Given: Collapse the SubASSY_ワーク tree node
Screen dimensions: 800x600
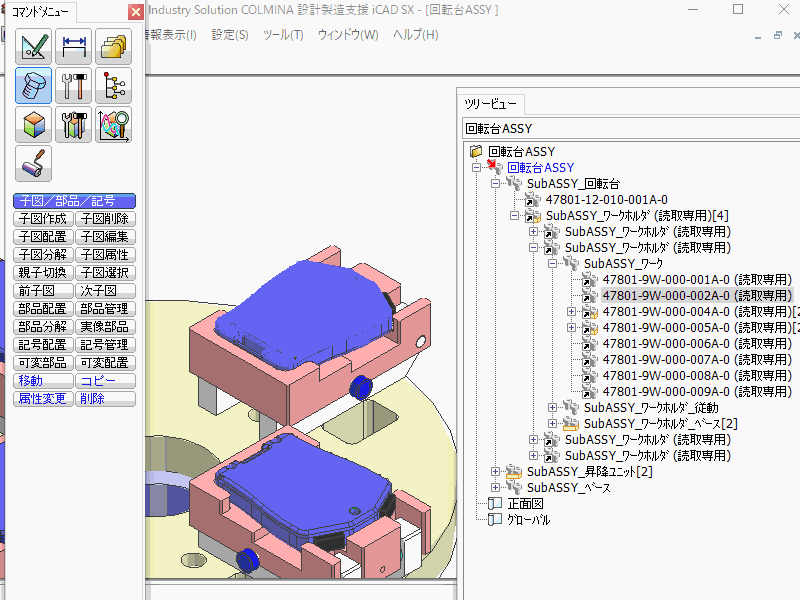Looking at the screenshot, I should click(553, 264).
